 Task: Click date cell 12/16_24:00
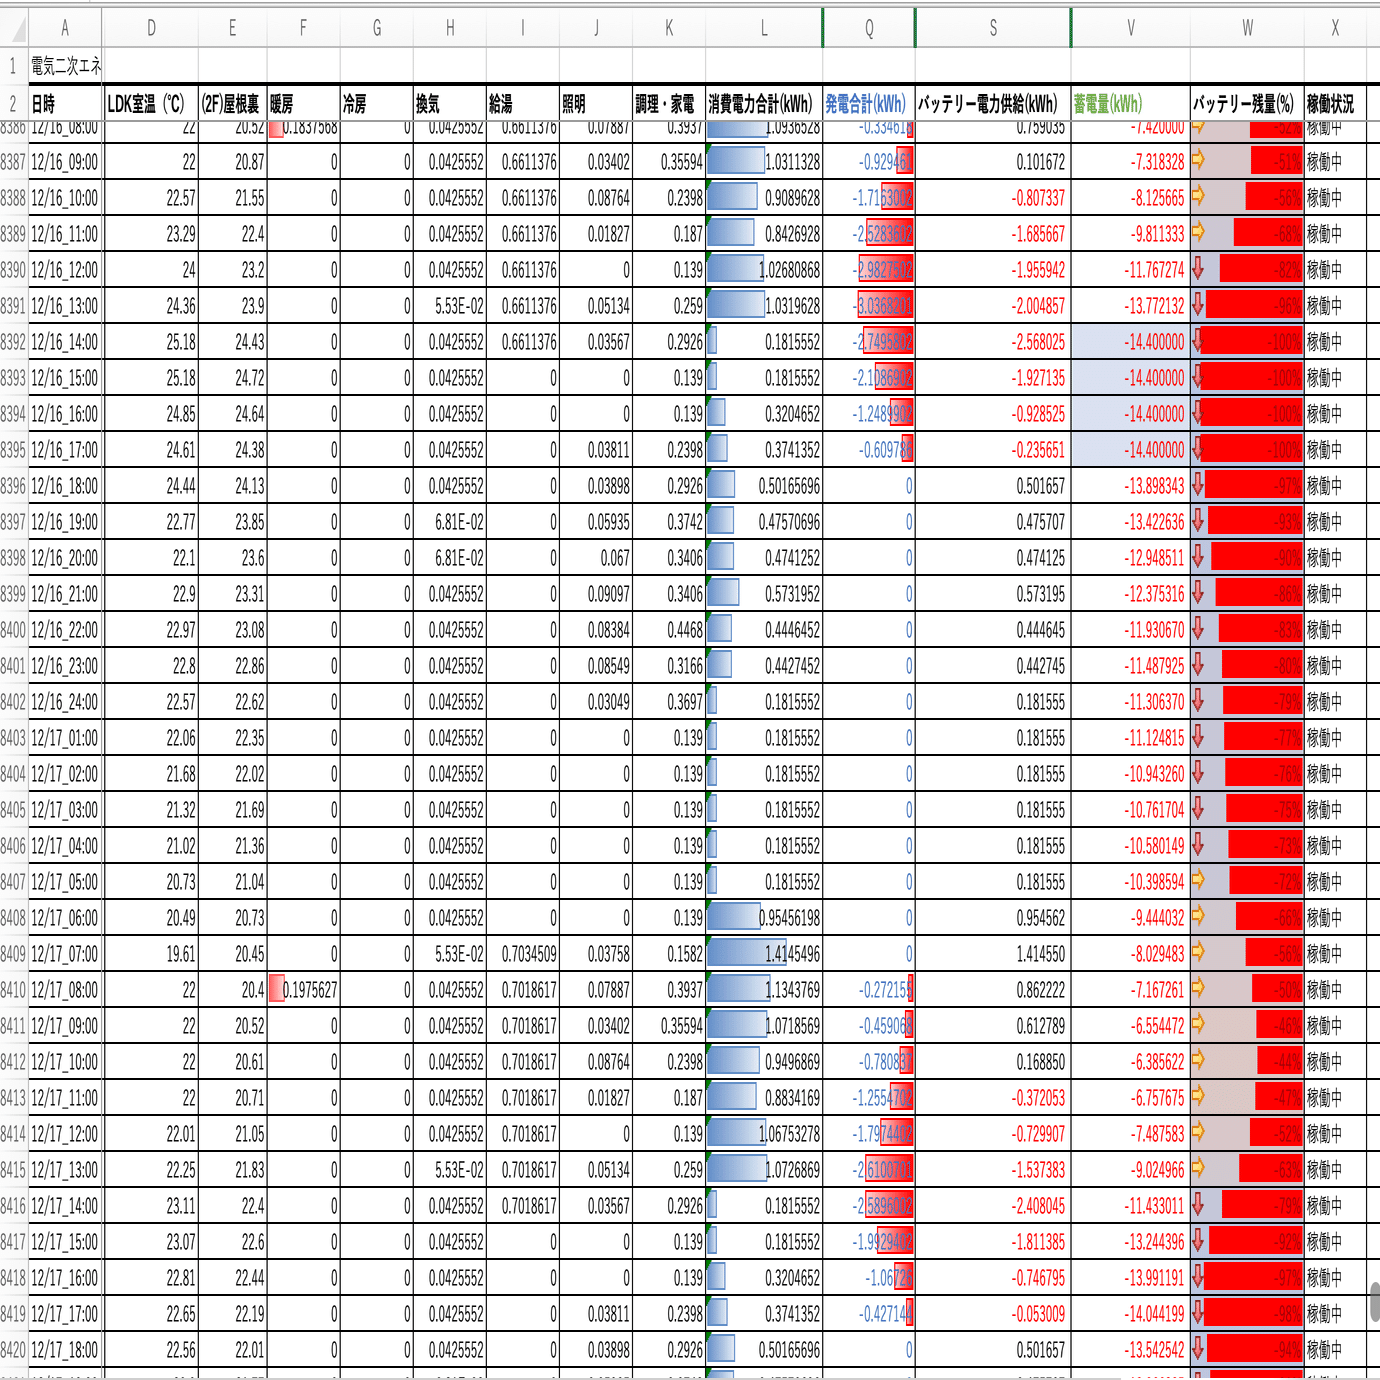click(66, 702)
